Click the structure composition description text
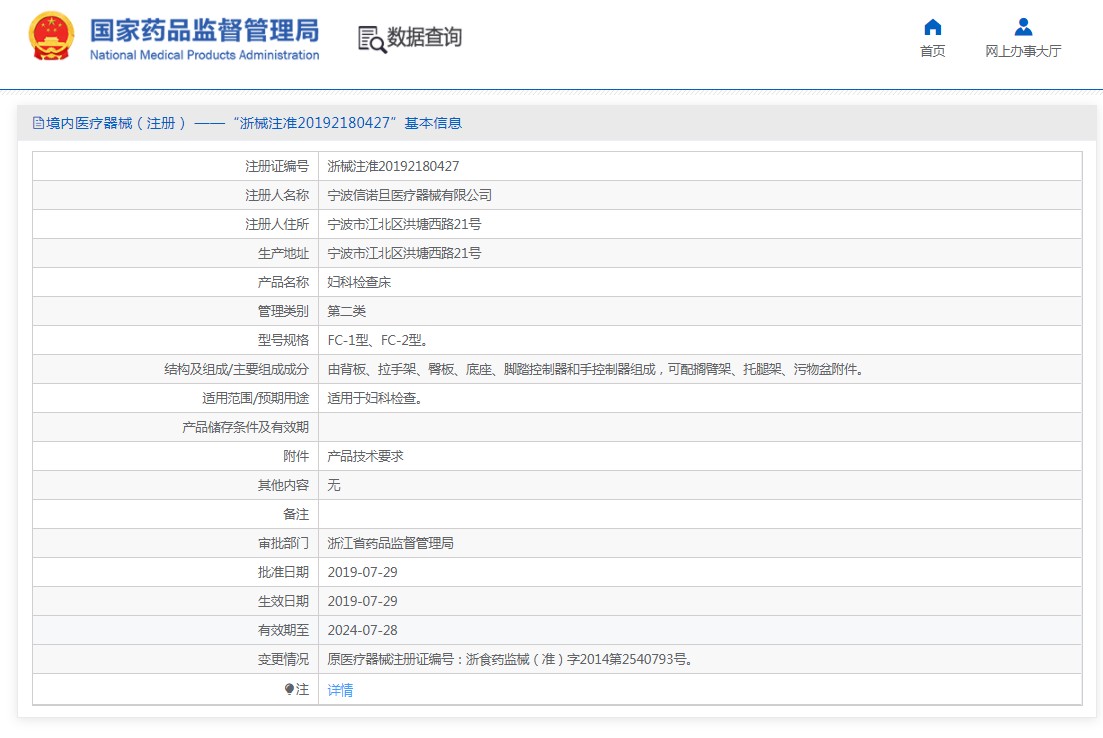The height and width of the screenshot is (738, 1103). pos(597,369)
